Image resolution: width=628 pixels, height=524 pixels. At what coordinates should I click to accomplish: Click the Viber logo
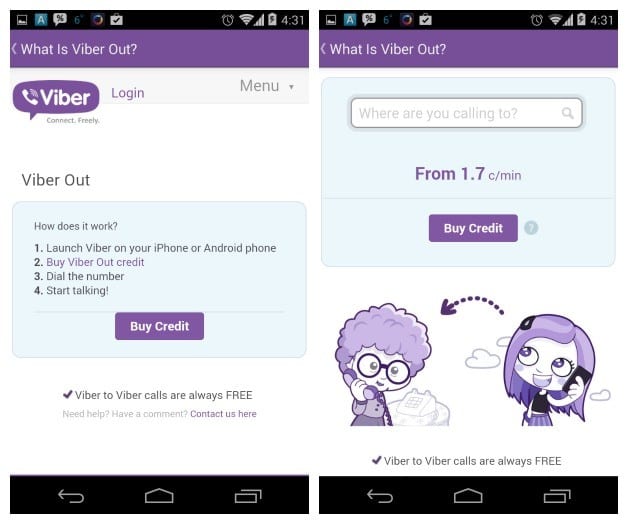[x=56, y=102]
